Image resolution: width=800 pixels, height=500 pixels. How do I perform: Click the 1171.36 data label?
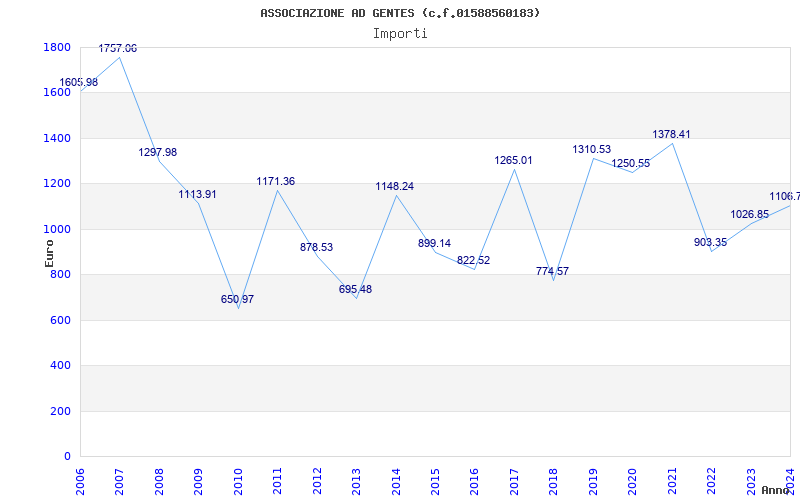pos(276,181)
